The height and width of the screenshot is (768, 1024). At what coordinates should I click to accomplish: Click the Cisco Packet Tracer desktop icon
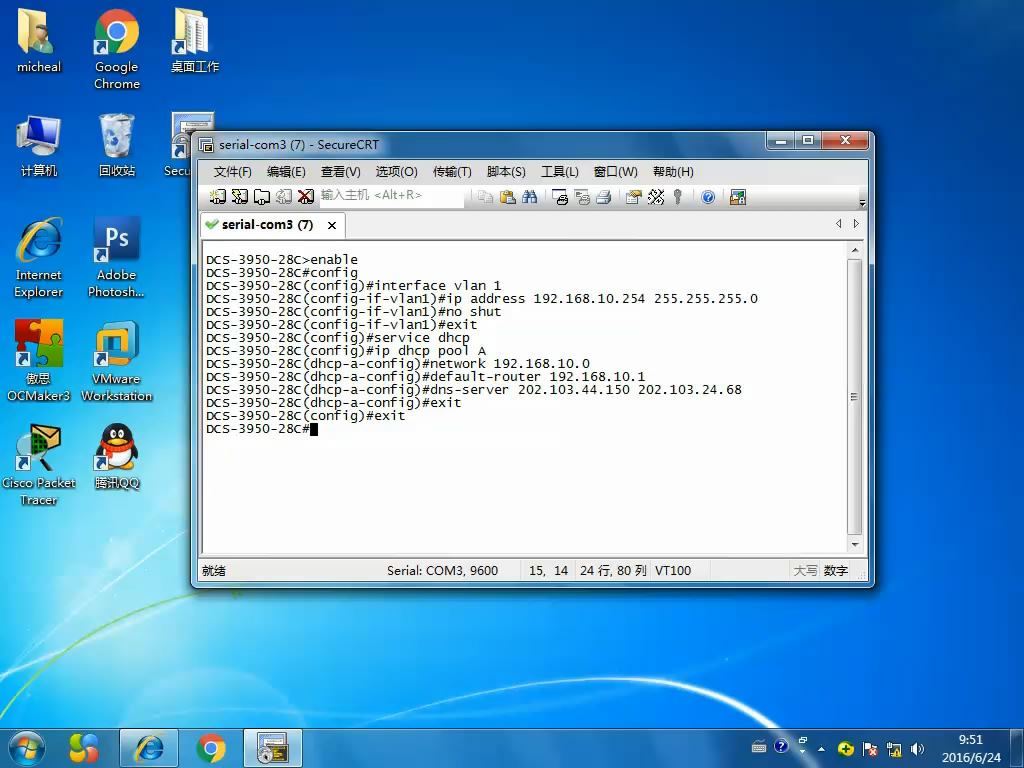point(39,464)
